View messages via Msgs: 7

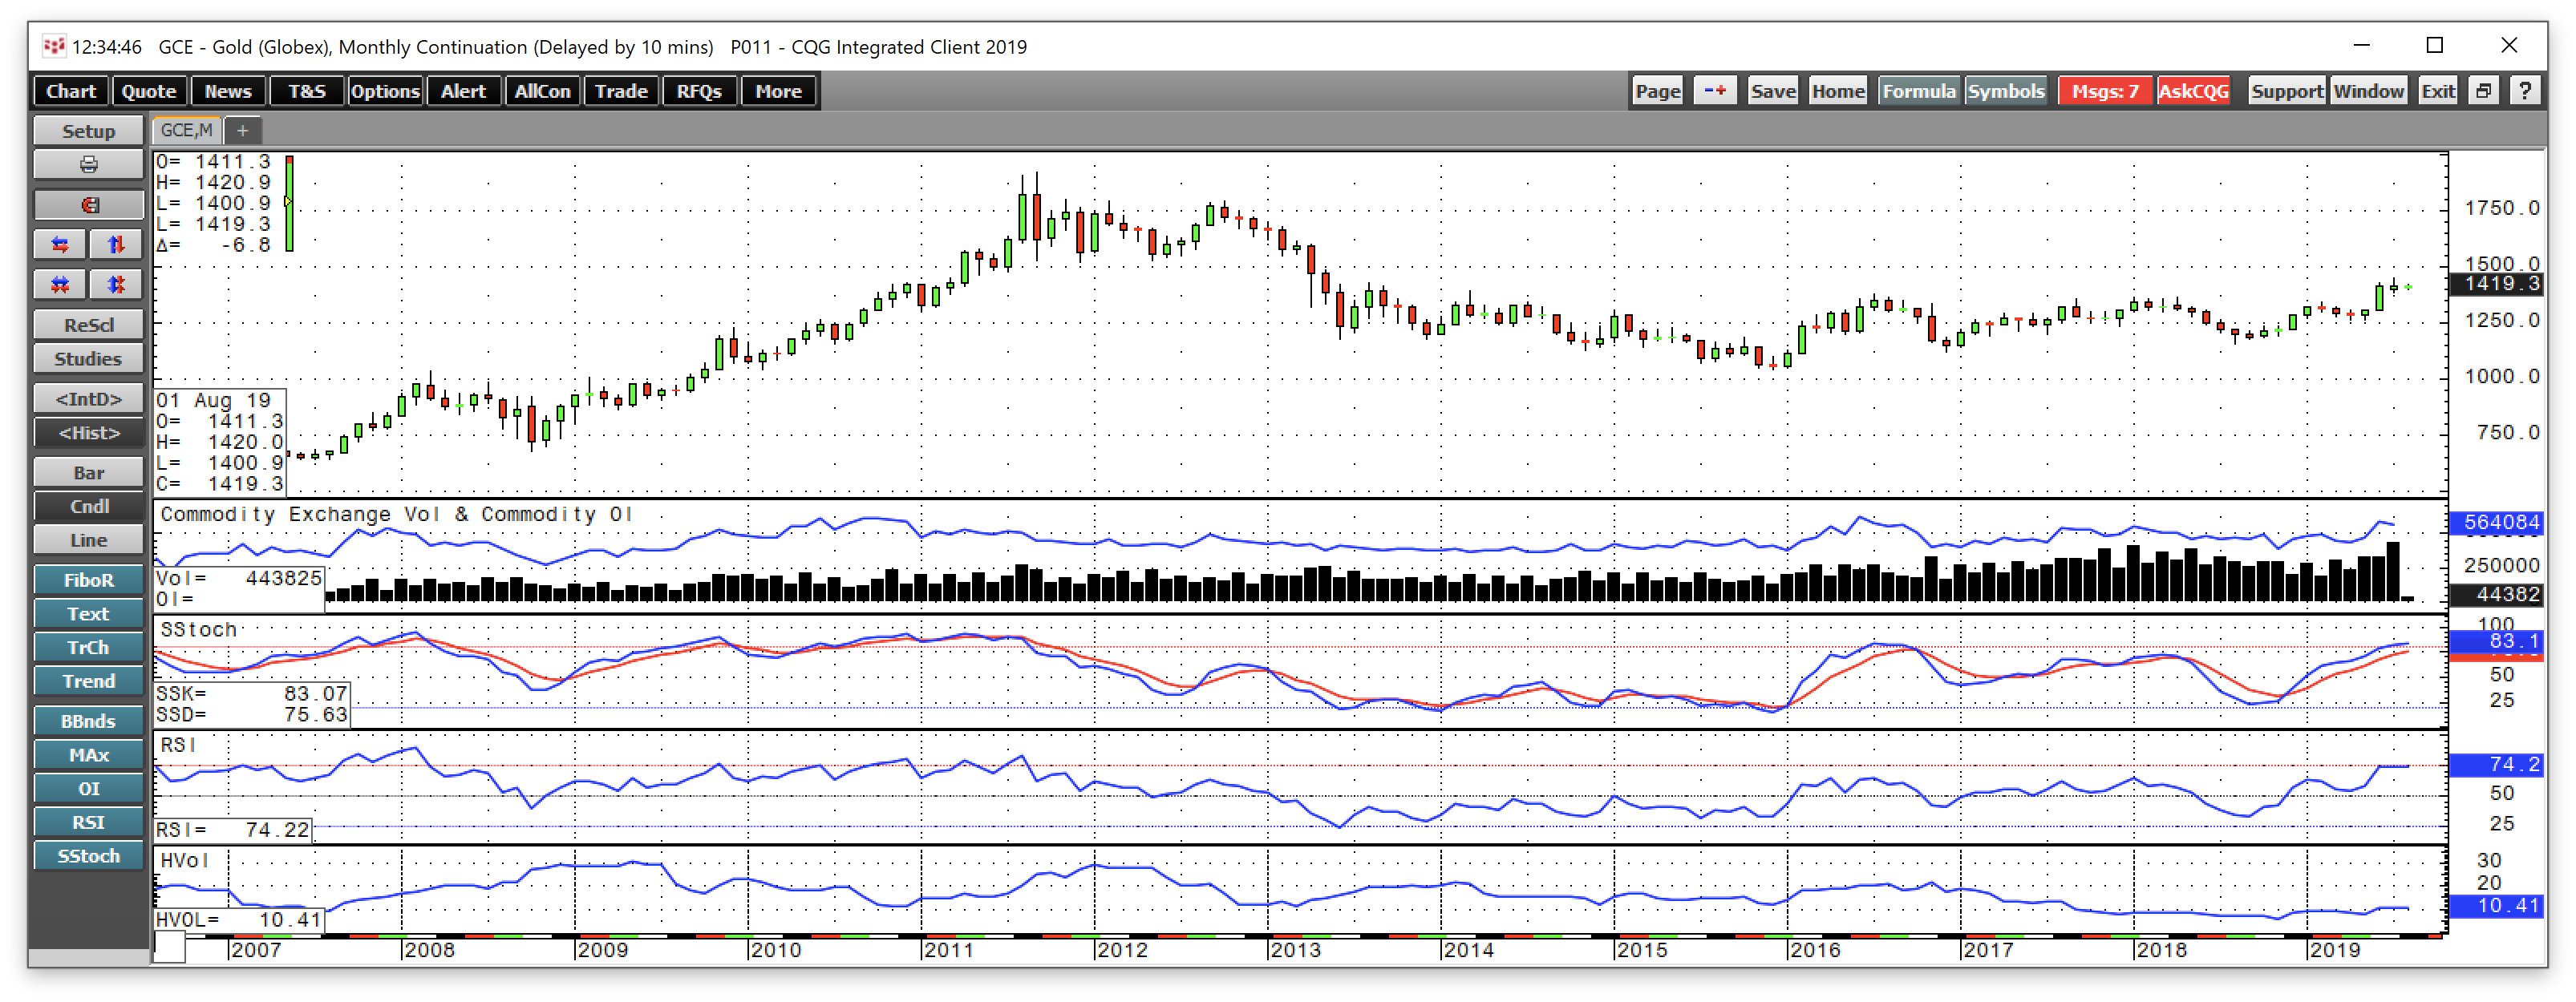(2105, 91)
